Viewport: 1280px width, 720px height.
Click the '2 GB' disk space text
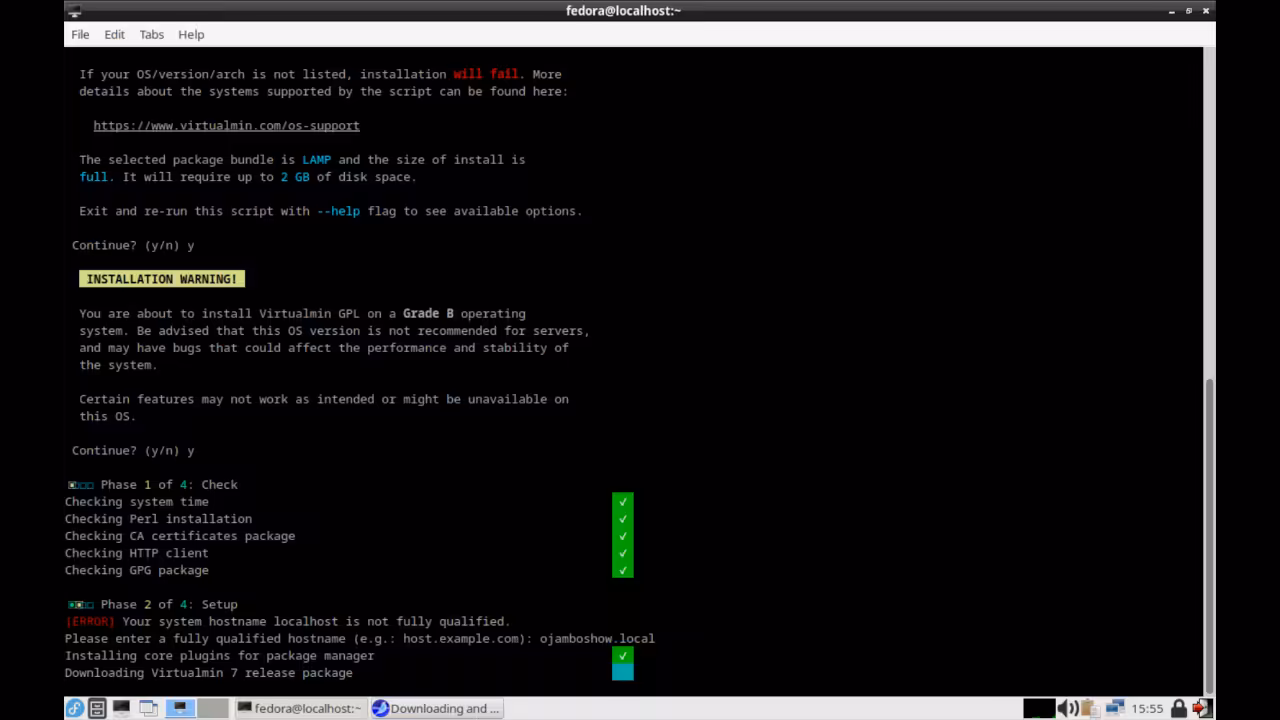pyautogui.click(x=295, y=177)
